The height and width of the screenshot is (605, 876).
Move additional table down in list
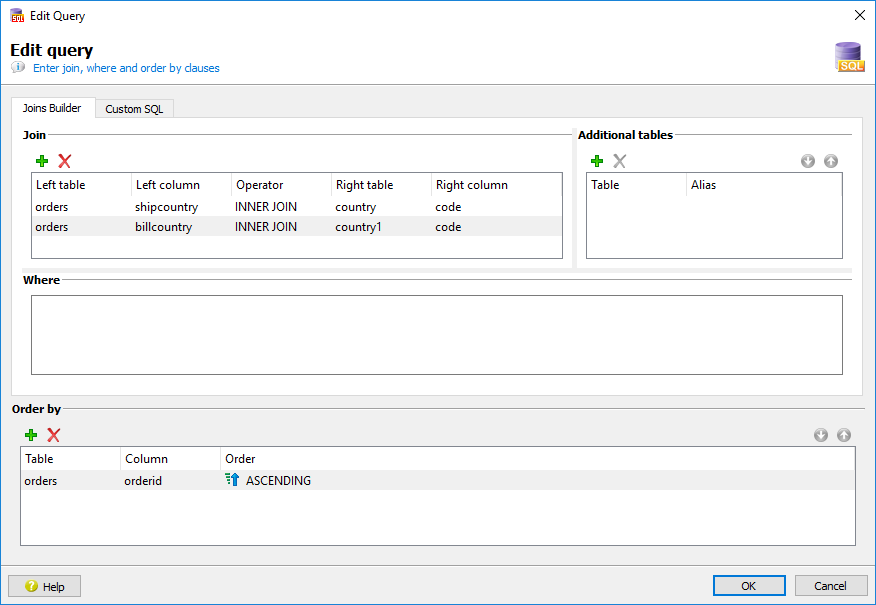[808, 161]
